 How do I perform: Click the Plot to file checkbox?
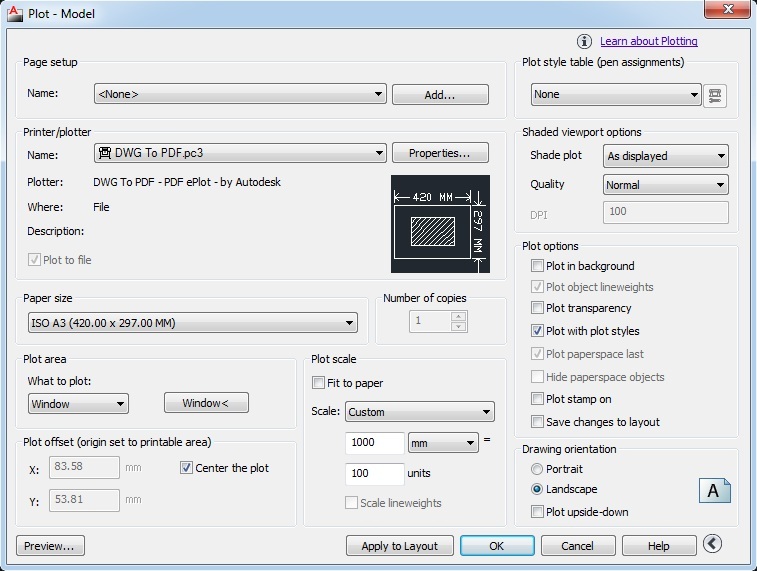34,260
